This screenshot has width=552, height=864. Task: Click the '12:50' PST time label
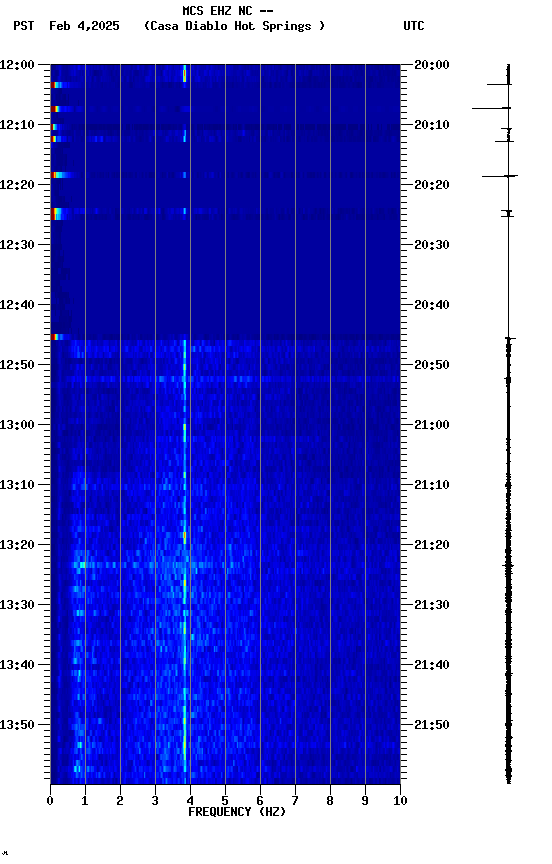(x=17, y=365)
